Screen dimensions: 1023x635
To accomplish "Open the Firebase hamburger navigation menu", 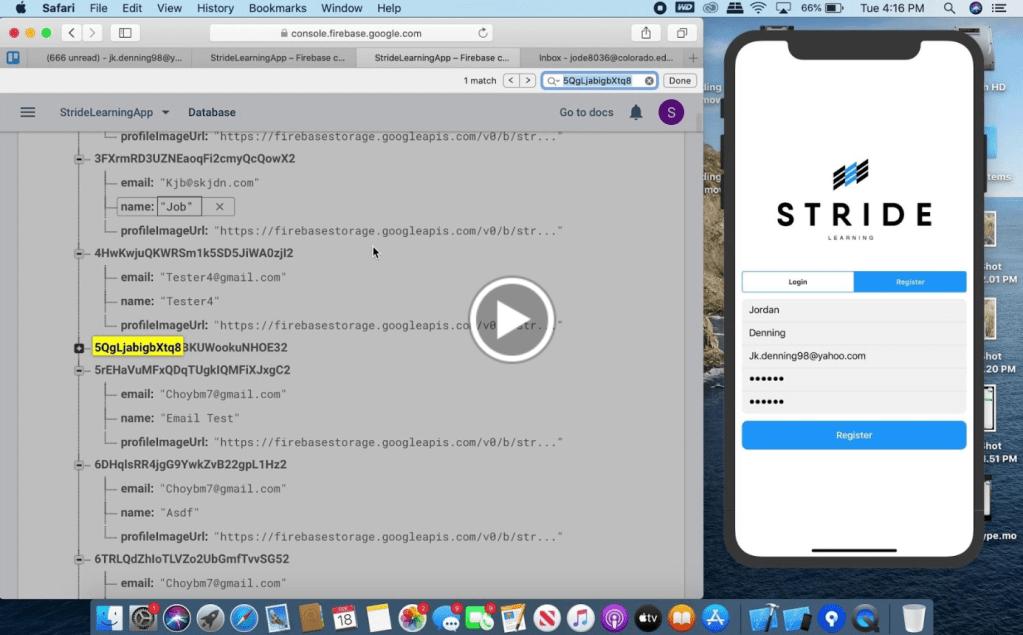I will tap(28, 112).
